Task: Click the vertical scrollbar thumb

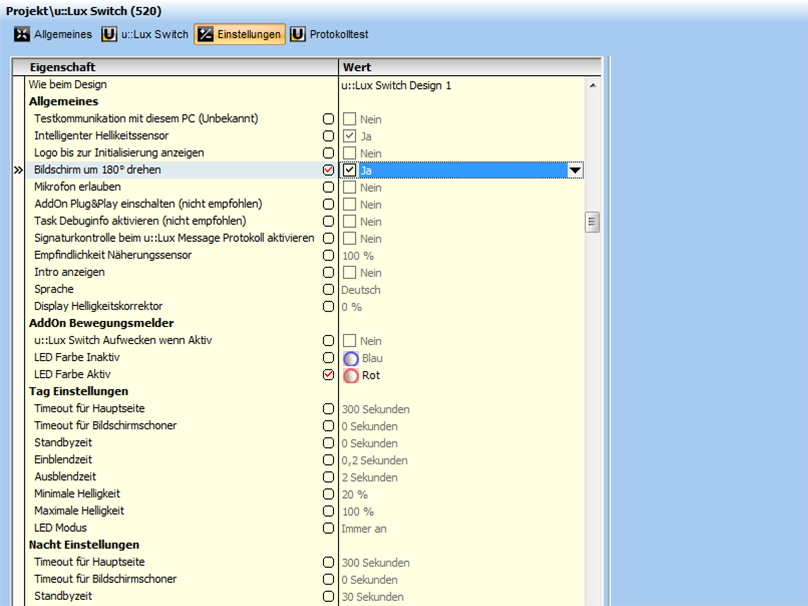Action: pyautogui.click(x=592, y=221)
